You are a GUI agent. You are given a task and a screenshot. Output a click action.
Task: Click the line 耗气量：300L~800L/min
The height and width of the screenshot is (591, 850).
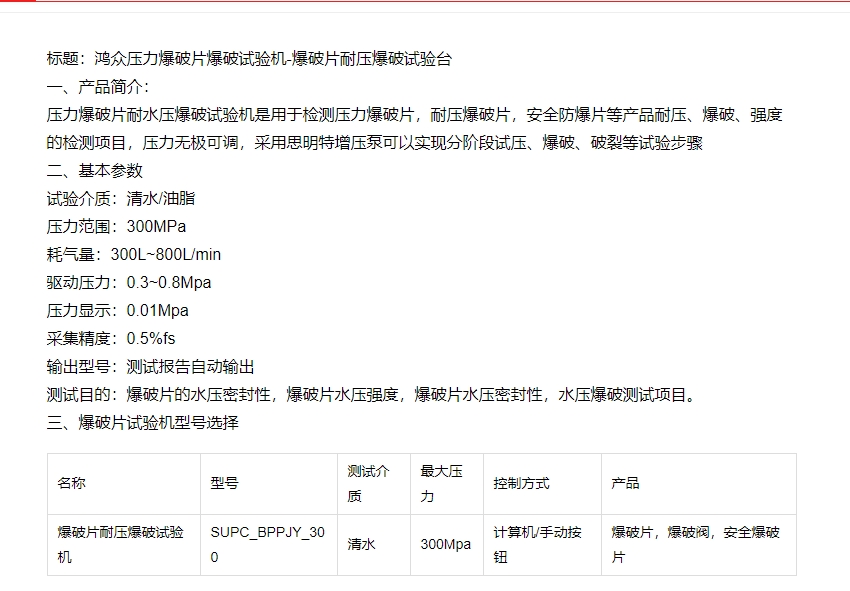(134, 255)
